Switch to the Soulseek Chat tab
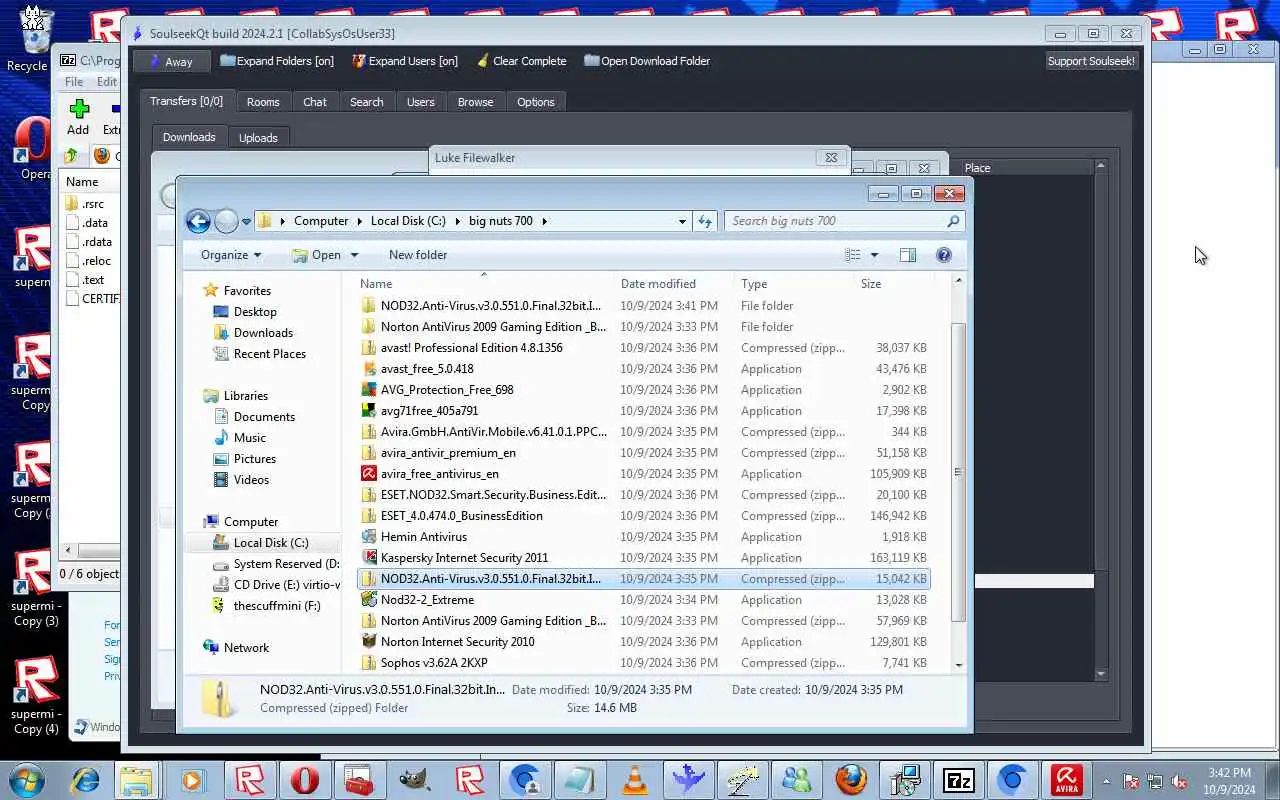Screen dimensions: 1280x800 [315, 102]
